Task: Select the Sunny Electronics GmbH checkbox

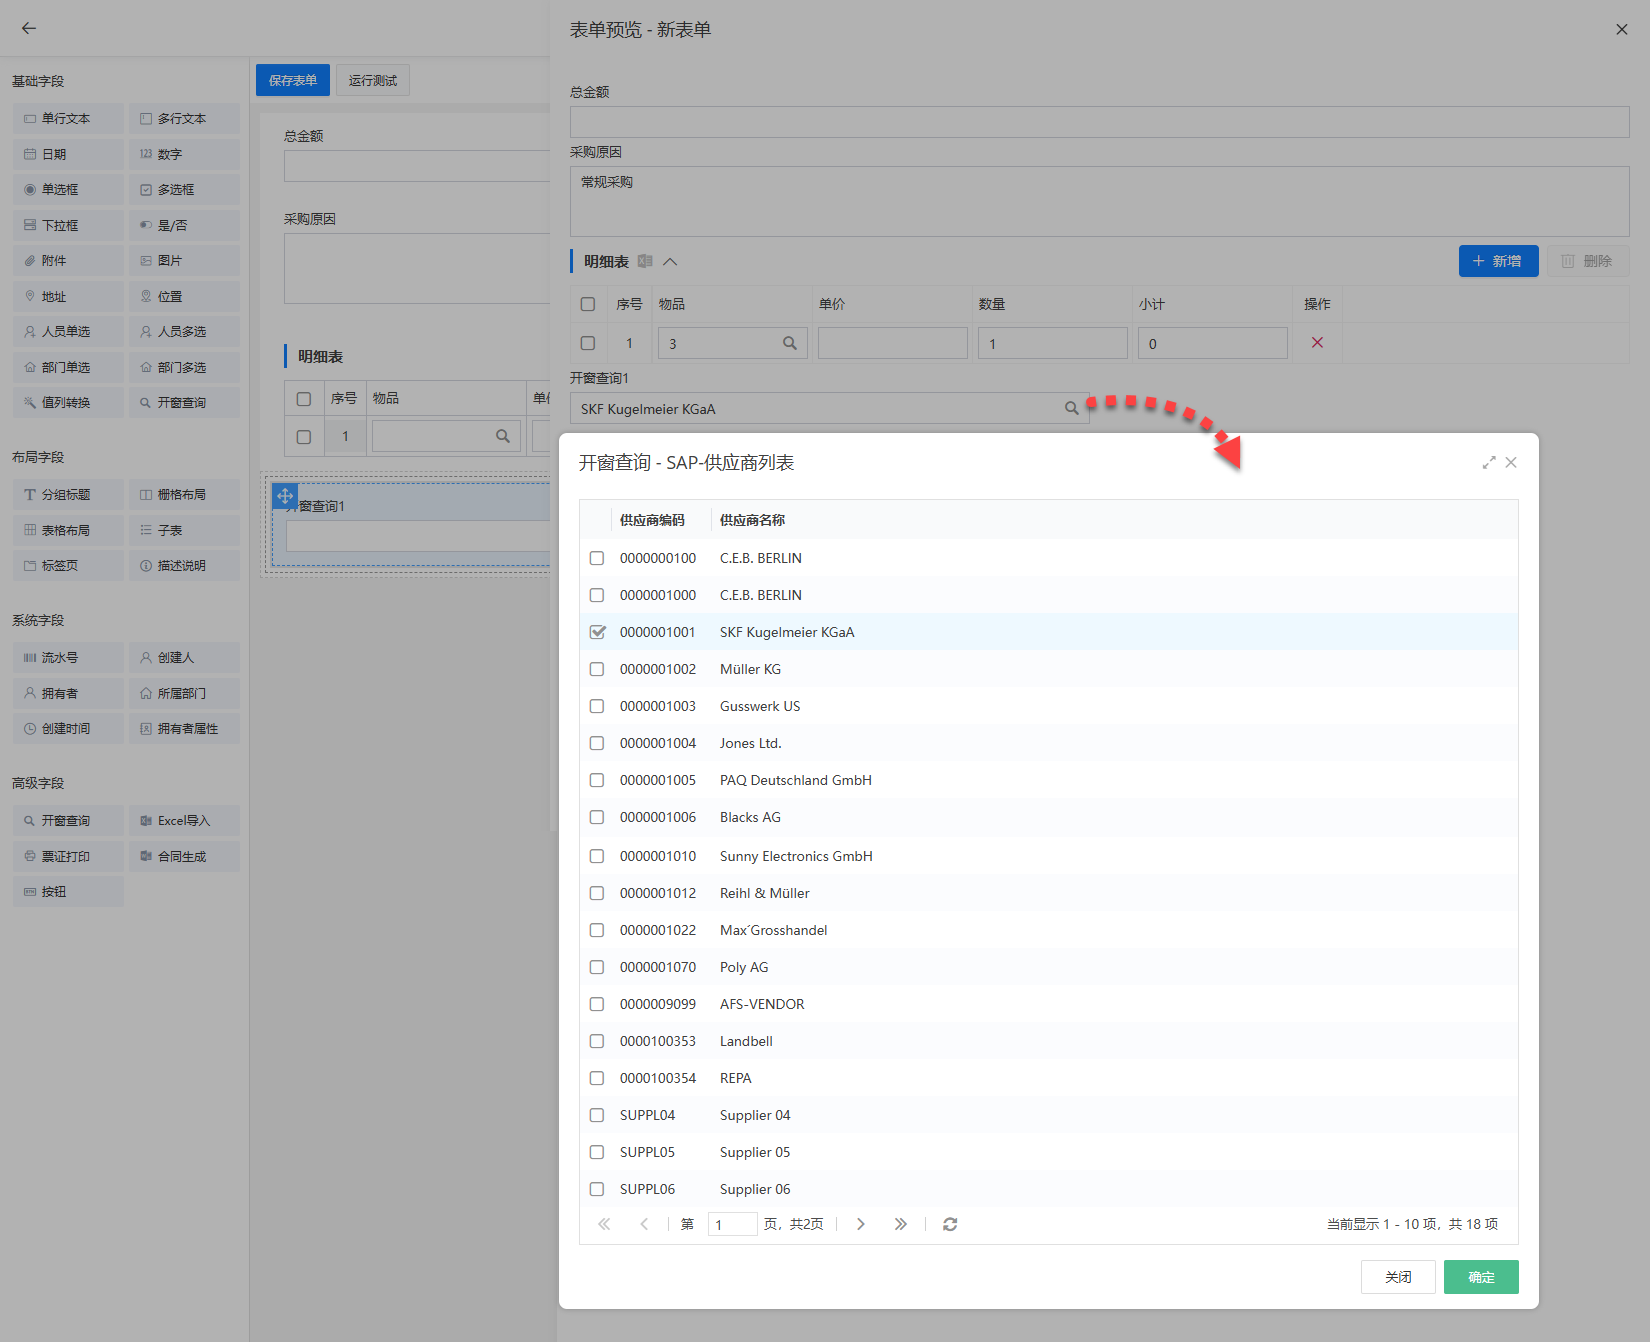Action: 597,856
